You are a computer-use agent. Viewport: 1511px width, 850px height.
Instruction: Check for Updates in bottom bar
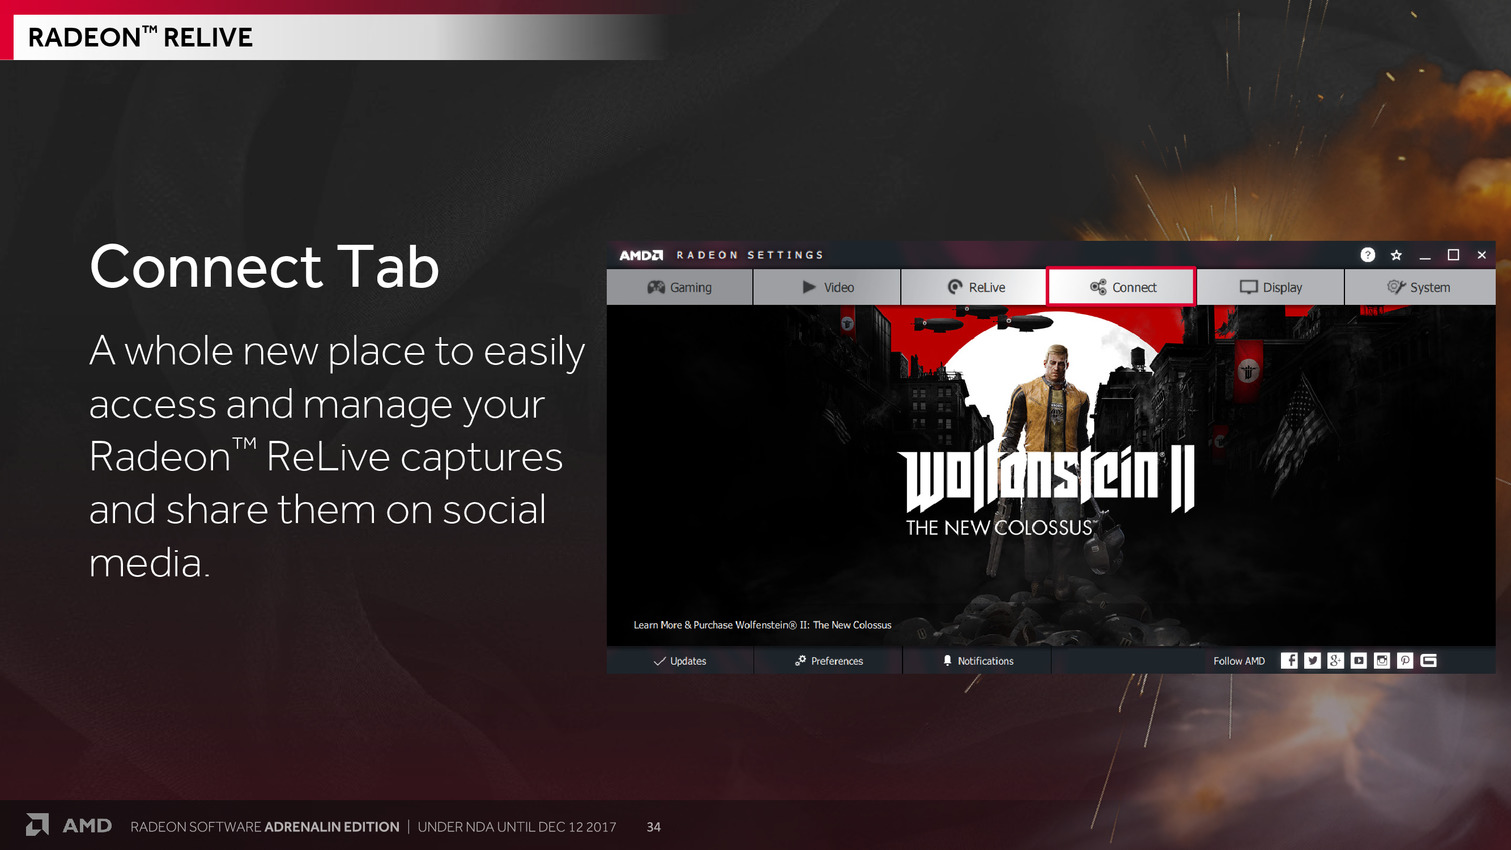(680, 661)
